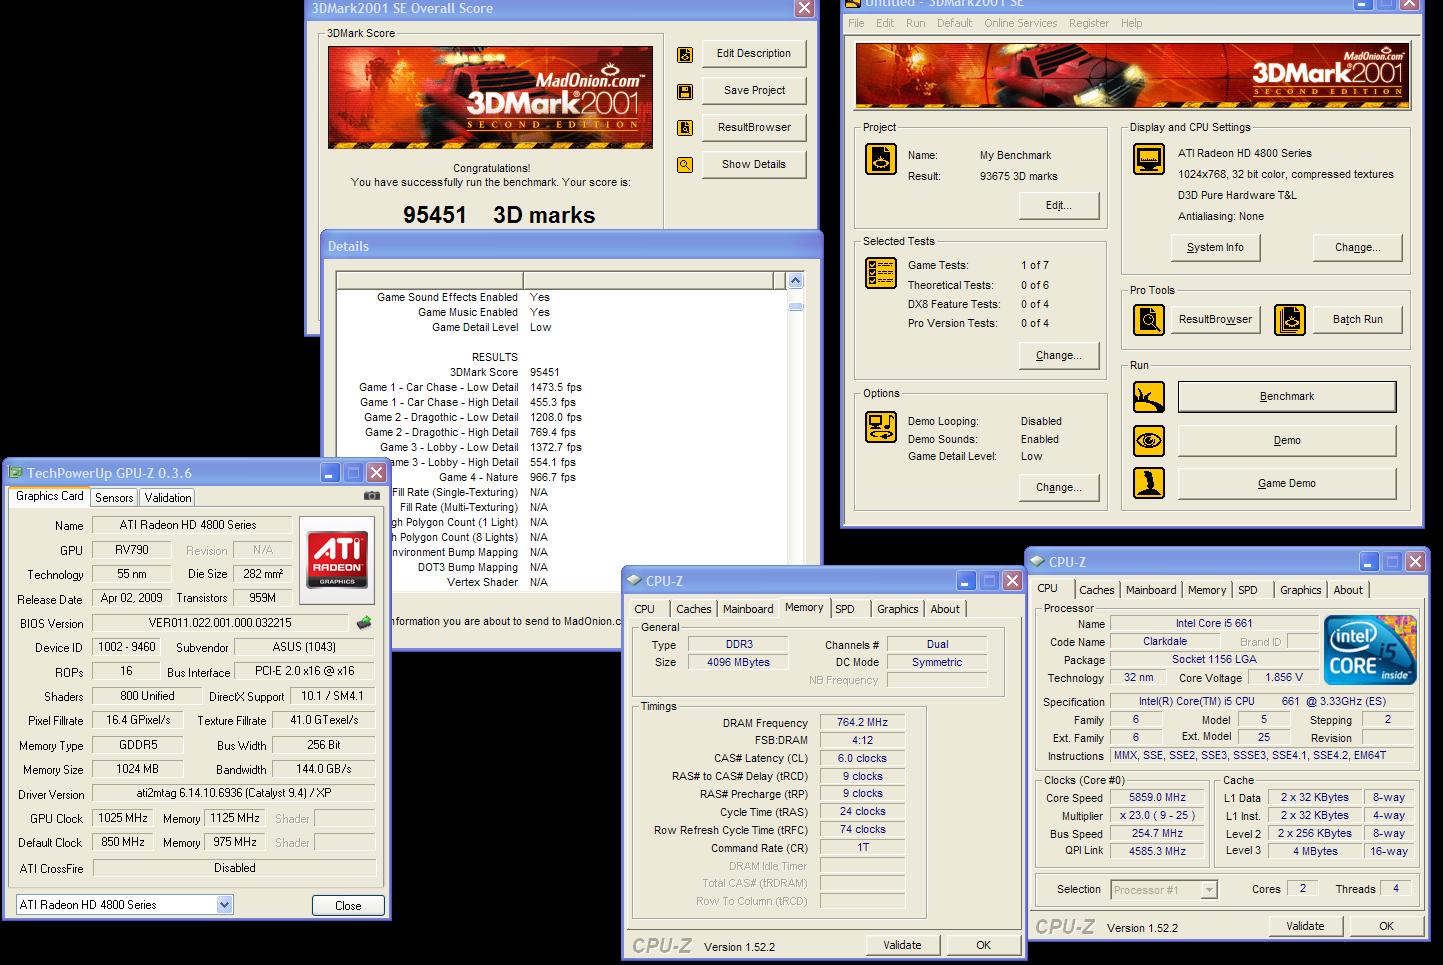Click the ATI Radeon logo in GPU-Z
Viewport: 1443px width, 965px height.
coord(337,560)
